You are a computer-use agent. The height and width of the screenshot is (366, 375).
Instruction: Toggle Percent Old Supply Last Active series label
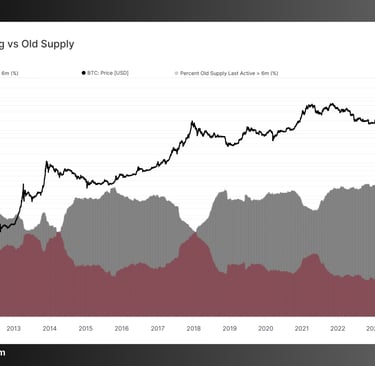pos(229,73)
